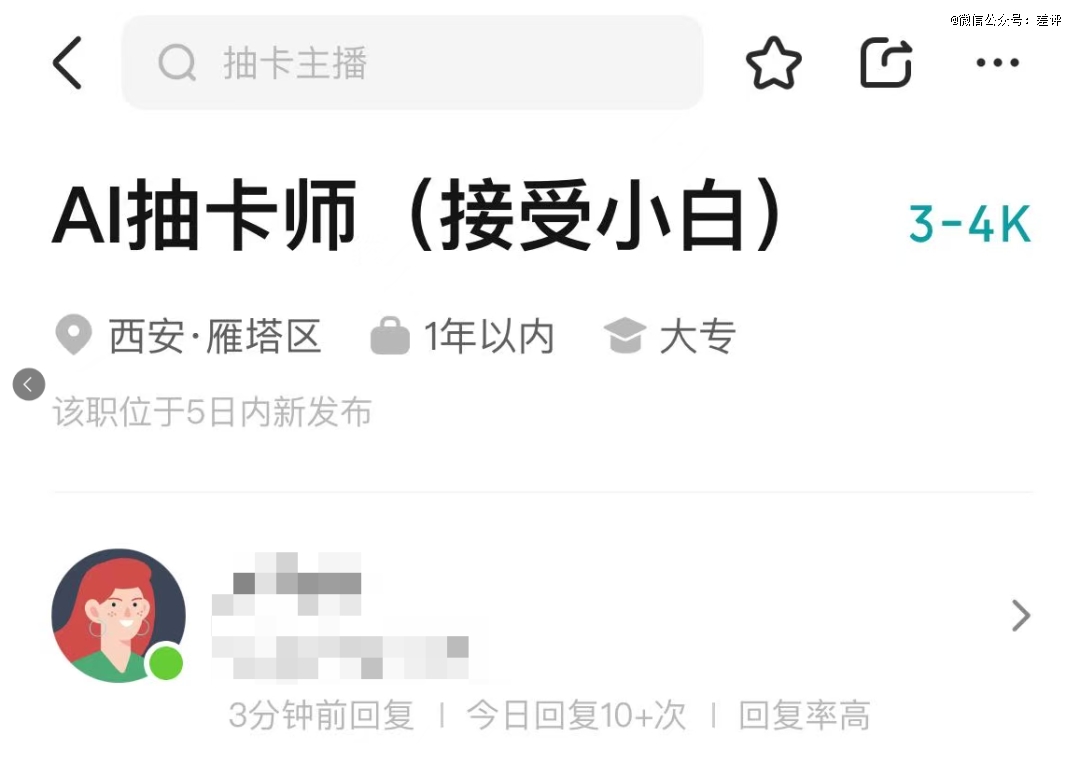The height and width of the screenshot is (764, 1080).
Task: Click the 回复率高 reply-rate label
Action: (804, 715)
